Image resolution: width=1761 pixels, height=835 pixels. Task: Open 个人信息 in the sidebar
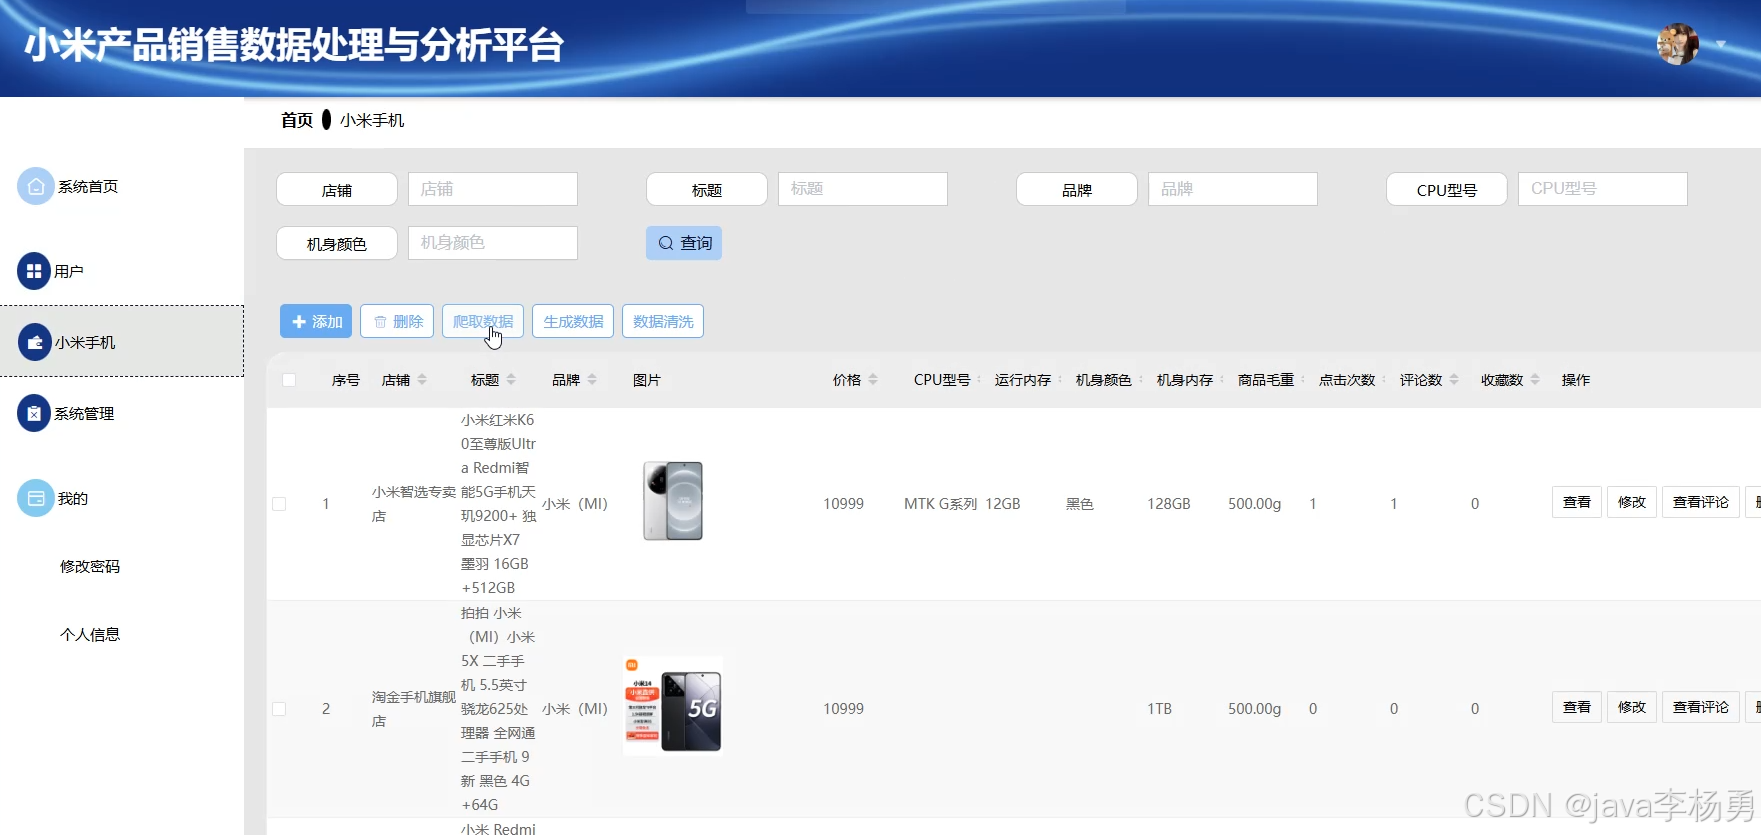point(90,634)
